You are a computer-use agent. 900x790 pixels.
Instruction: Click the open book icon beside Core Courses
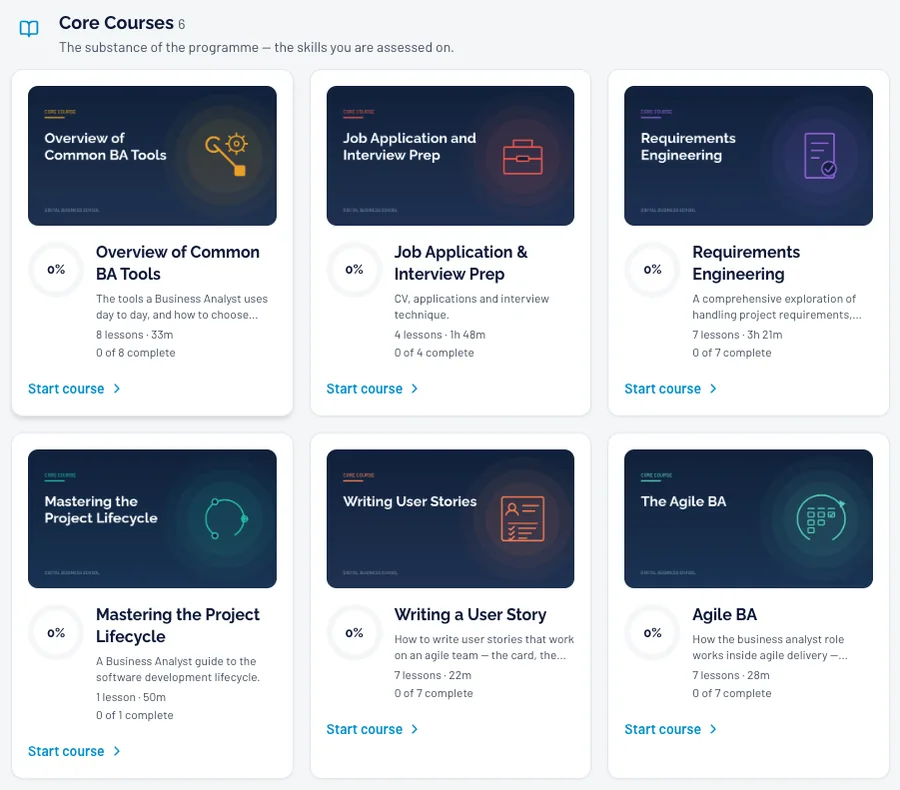coord(29,28)
